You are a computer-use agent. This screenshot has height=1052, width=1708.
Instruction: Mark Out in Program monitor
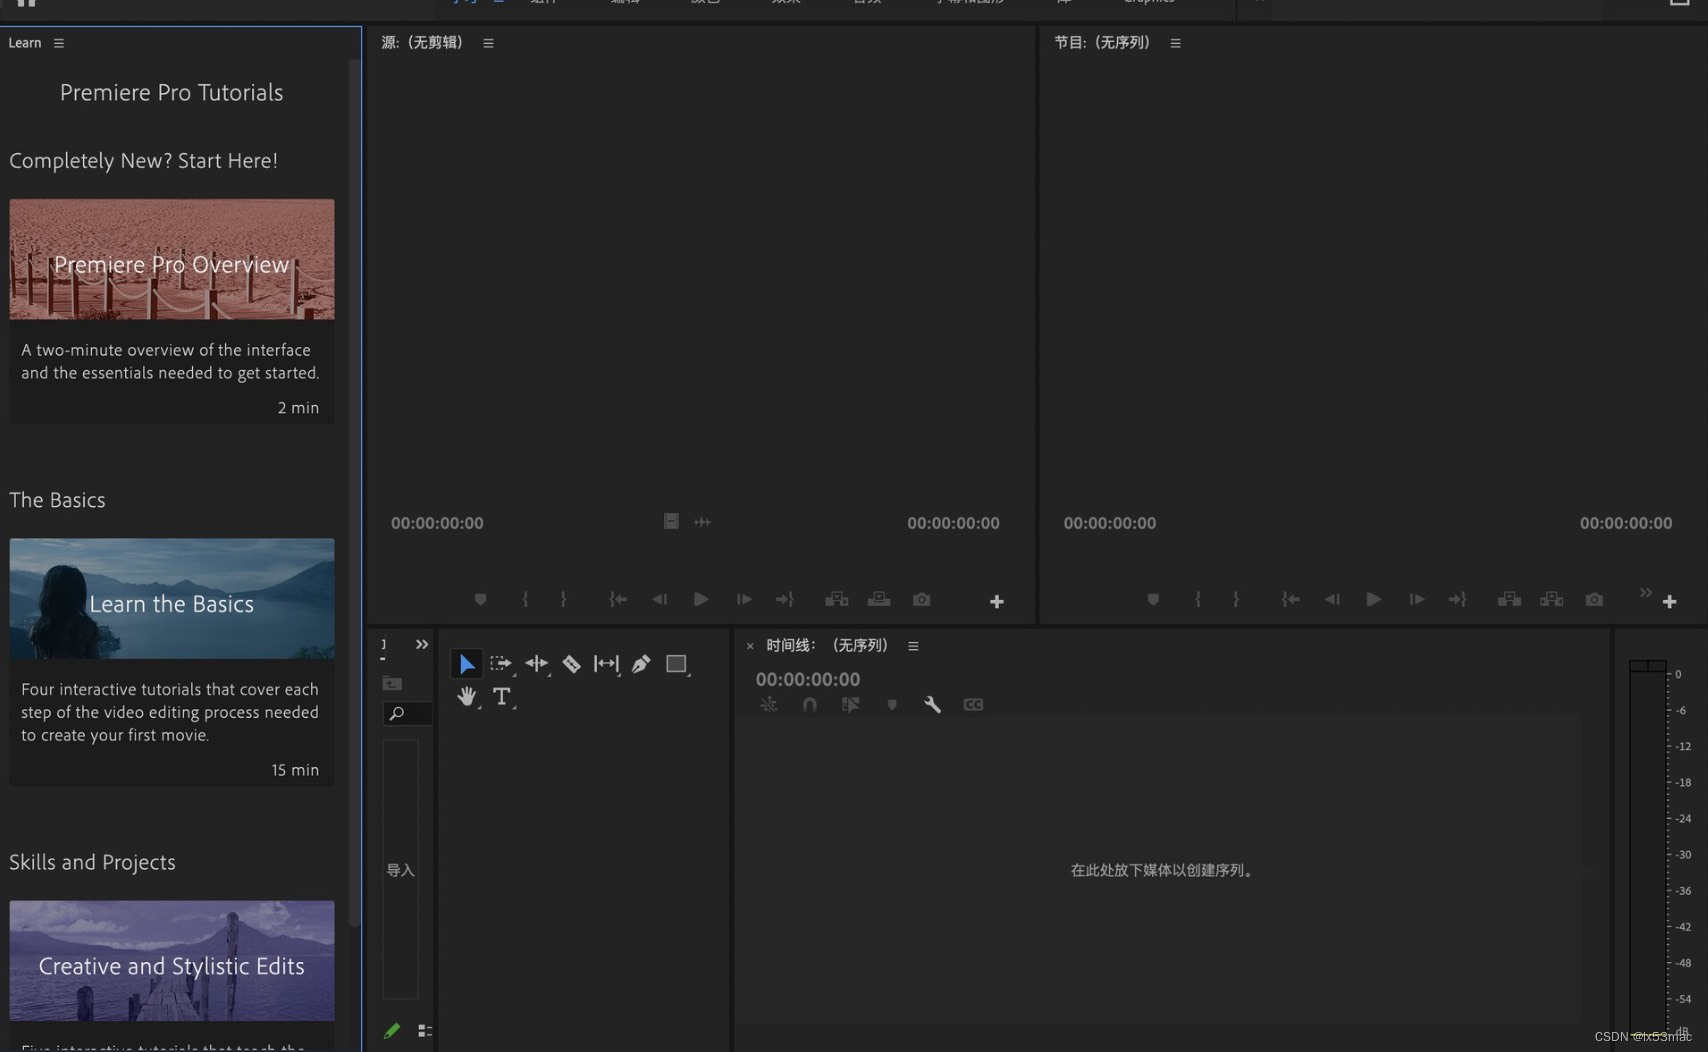point(1236,599)
